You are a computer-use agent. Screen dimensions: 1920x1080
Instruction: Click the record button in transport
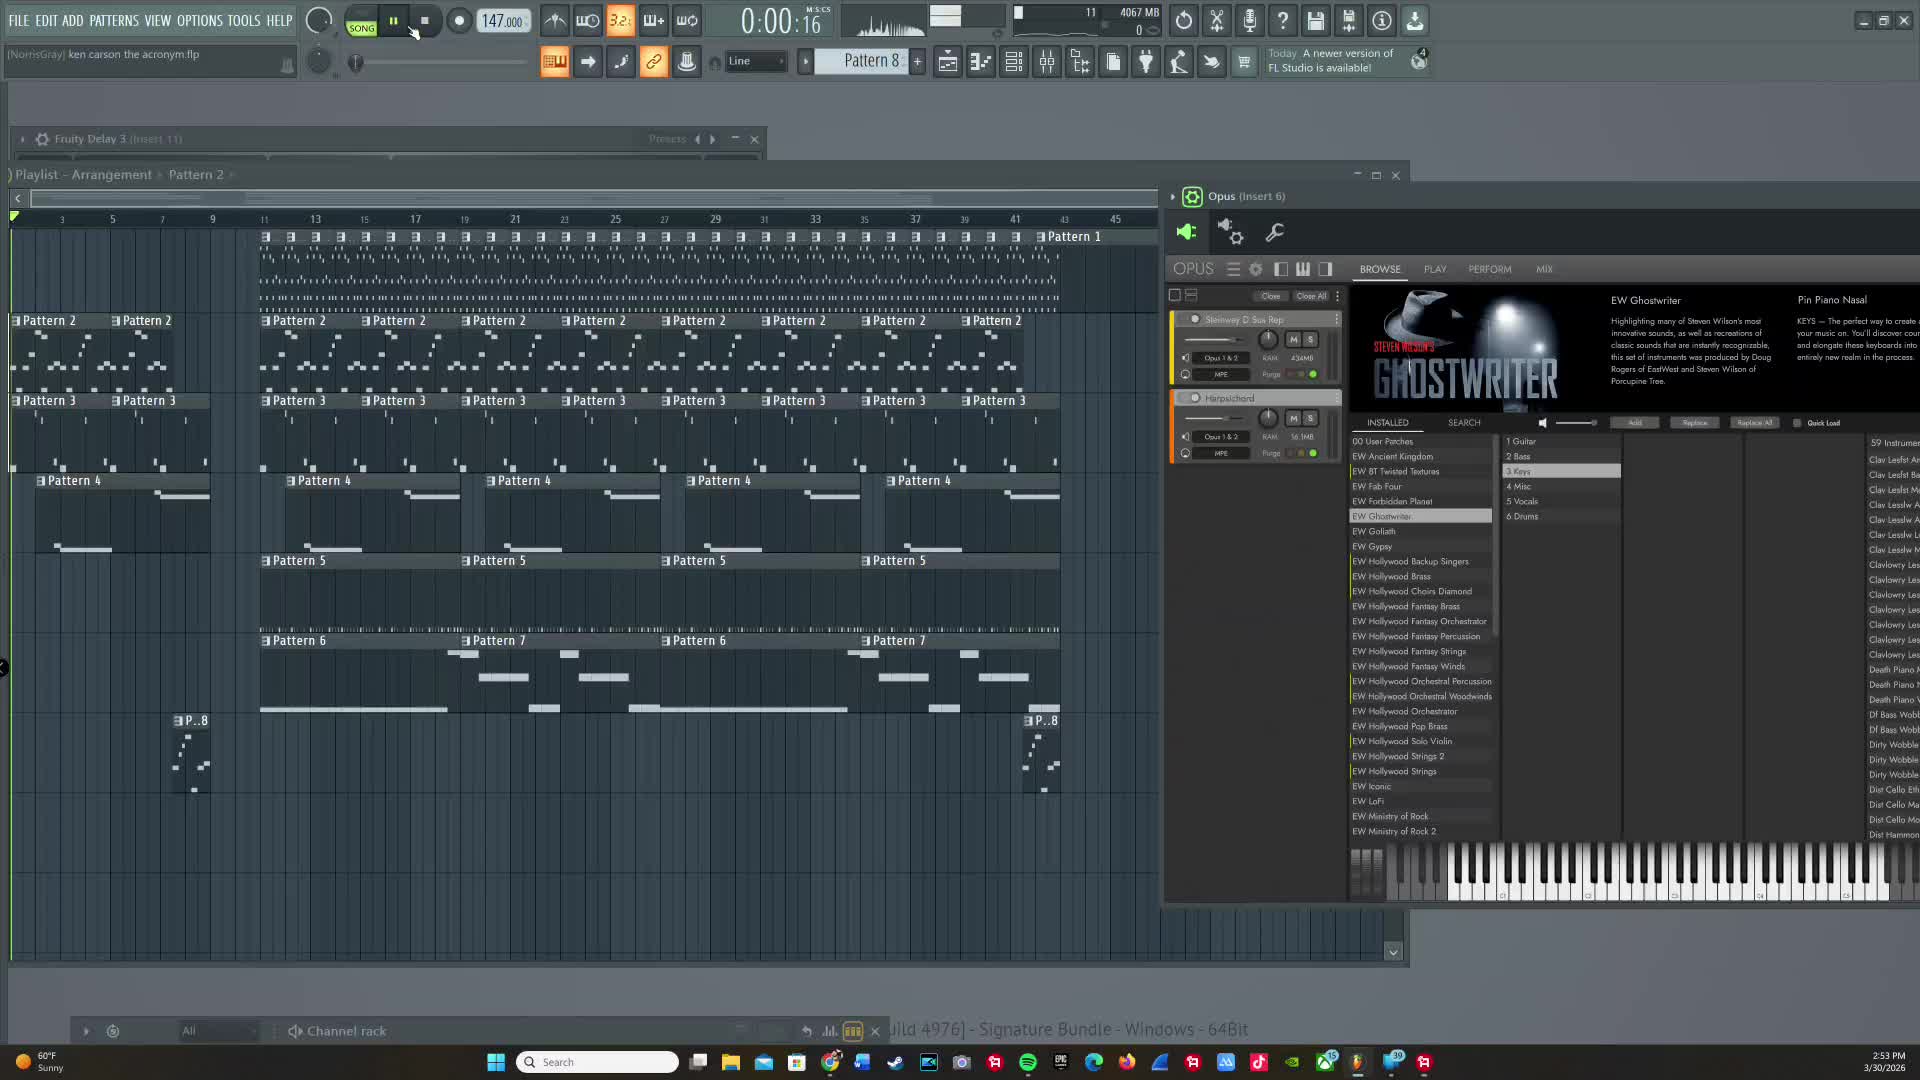pos(459,20)
